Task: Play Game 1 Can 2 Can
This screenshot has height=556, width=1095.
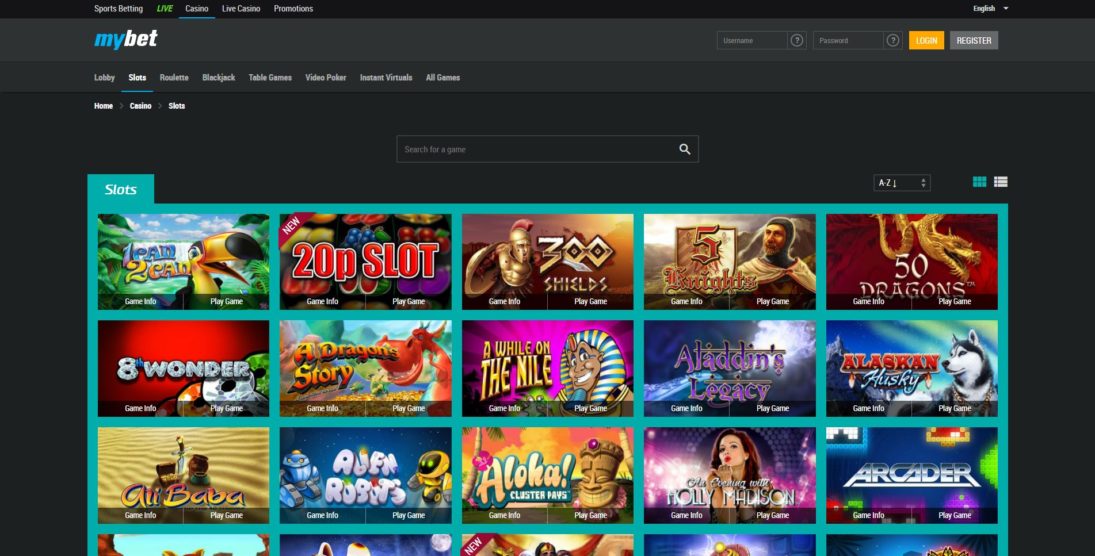Action: click(226, 302)
